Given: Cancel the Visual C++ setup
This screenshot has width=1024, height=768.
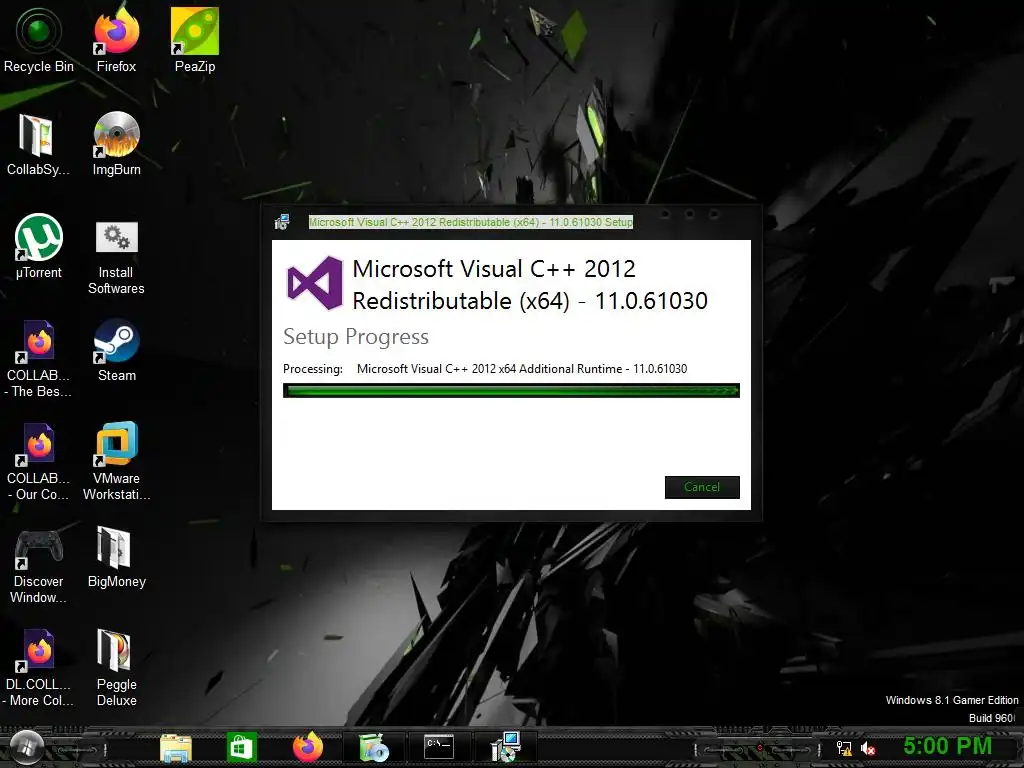Looking at the screenshot, I should (702, 487).
